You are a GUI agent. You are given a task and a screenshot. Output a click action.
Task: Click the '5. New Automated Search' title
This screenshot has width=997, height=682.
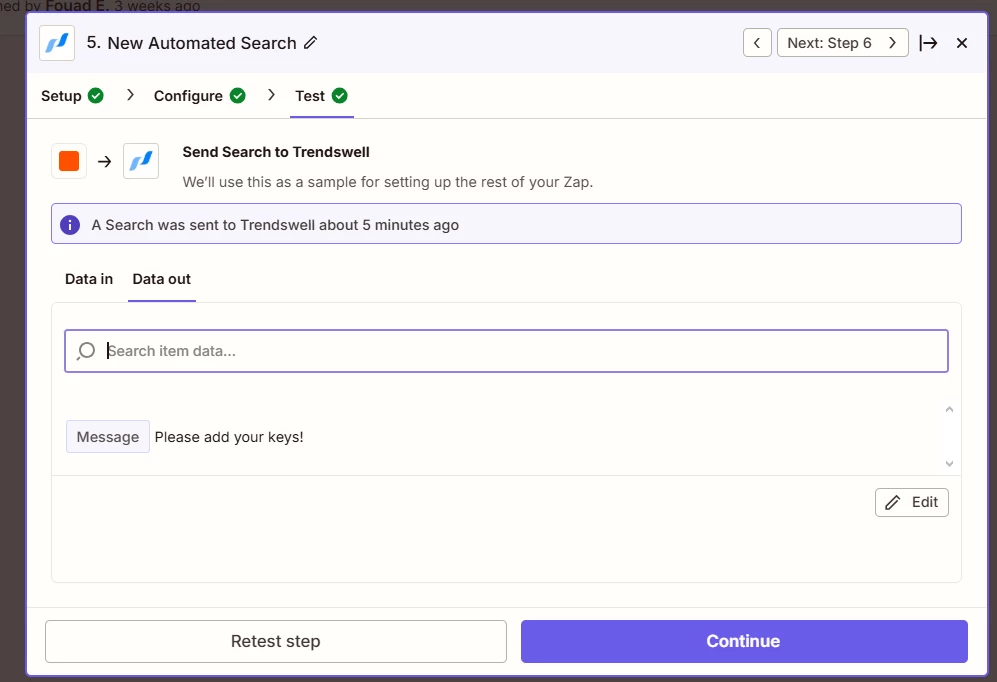coord(191,43)
